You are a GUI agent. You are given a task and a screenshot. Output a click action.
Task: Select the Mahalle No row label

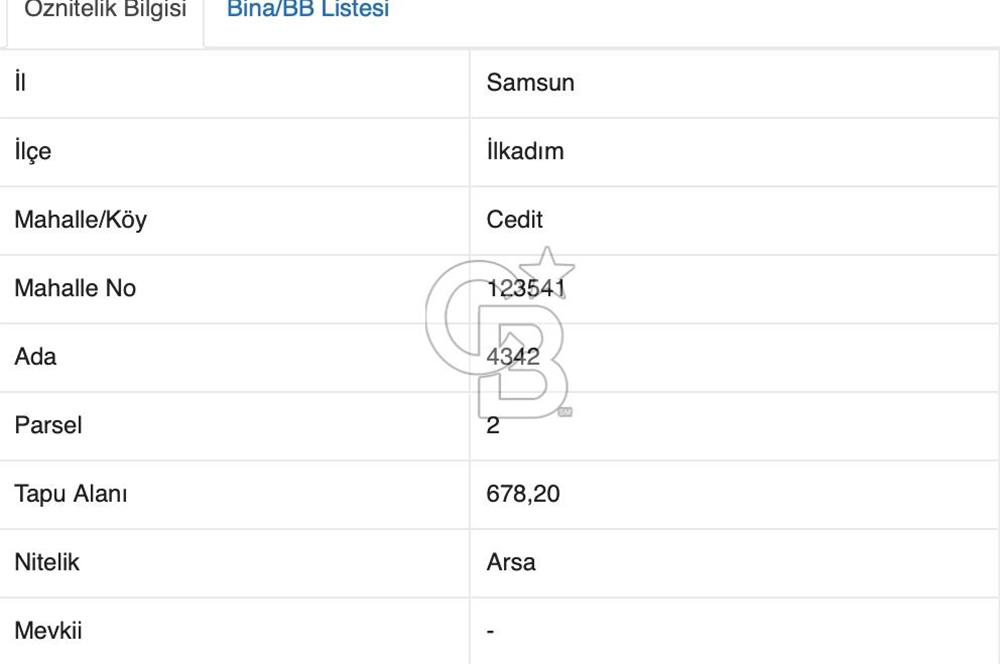(x=75, y=288)
